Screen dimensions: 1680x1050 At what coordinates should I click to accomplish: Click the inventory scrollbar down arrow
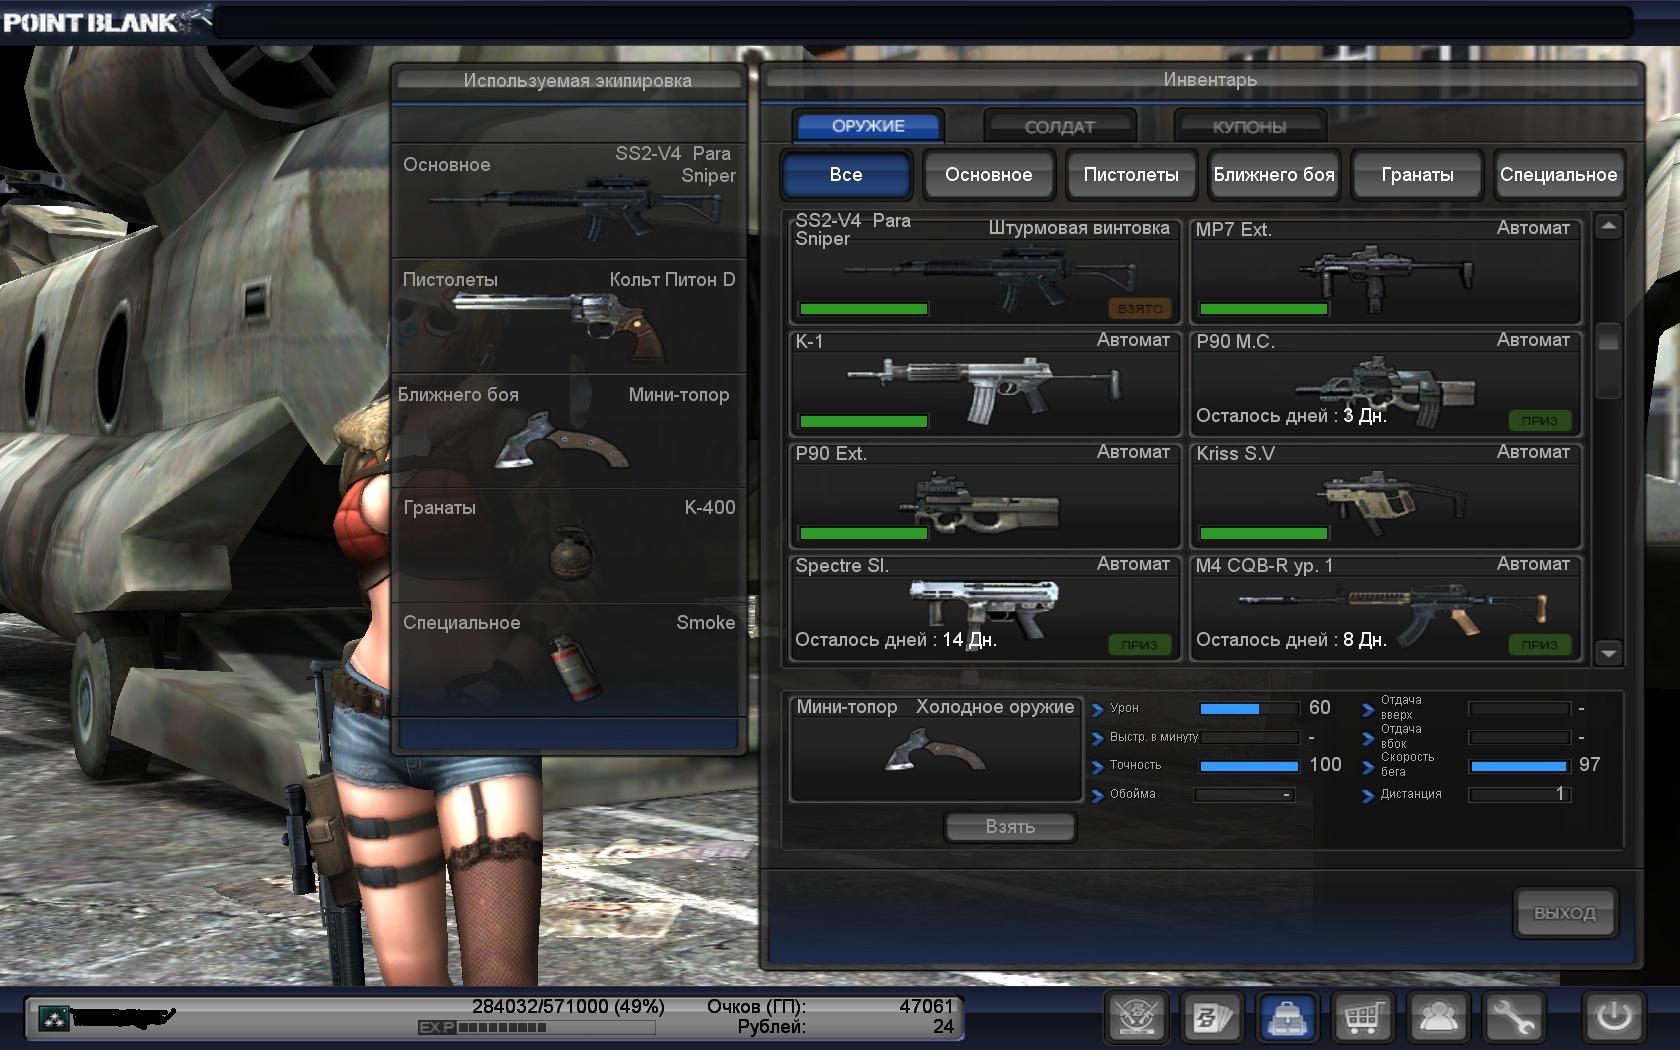point(1608,653)
